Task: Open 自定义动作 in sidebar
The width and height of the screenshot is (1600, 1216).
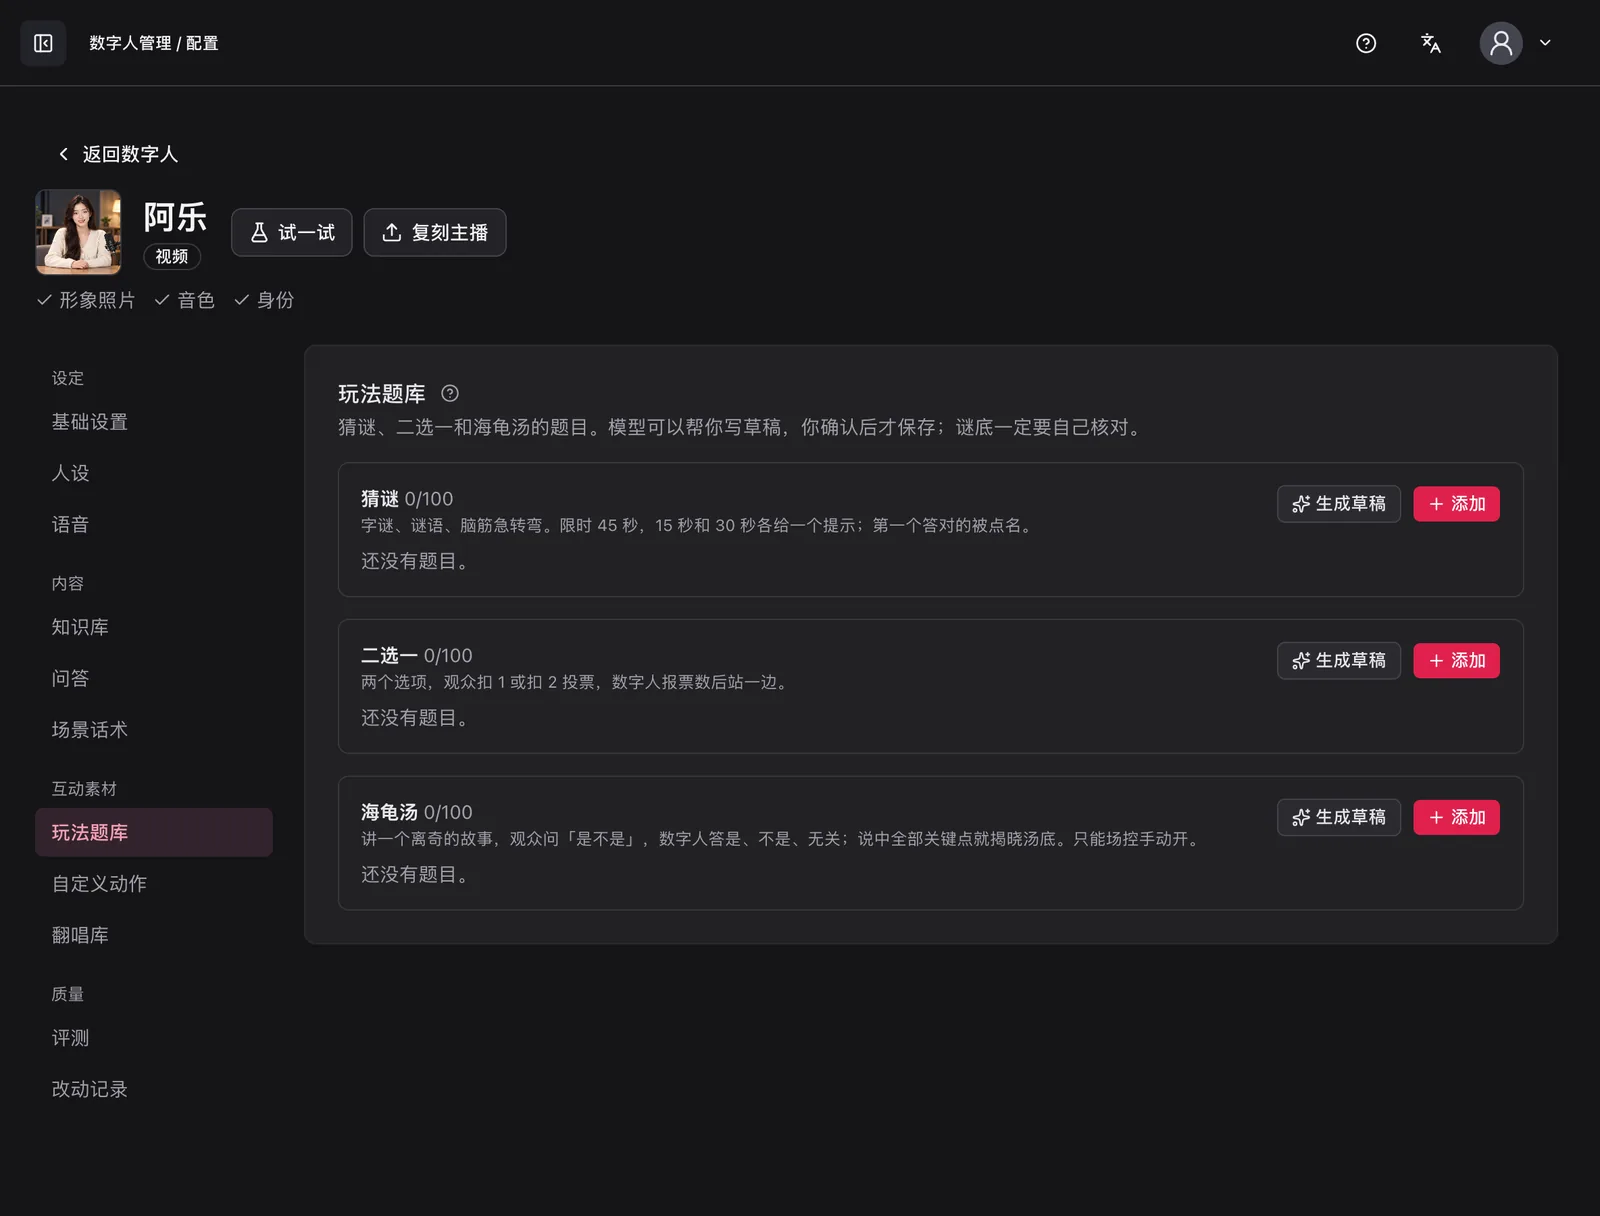Action: [x=154, y=884]
